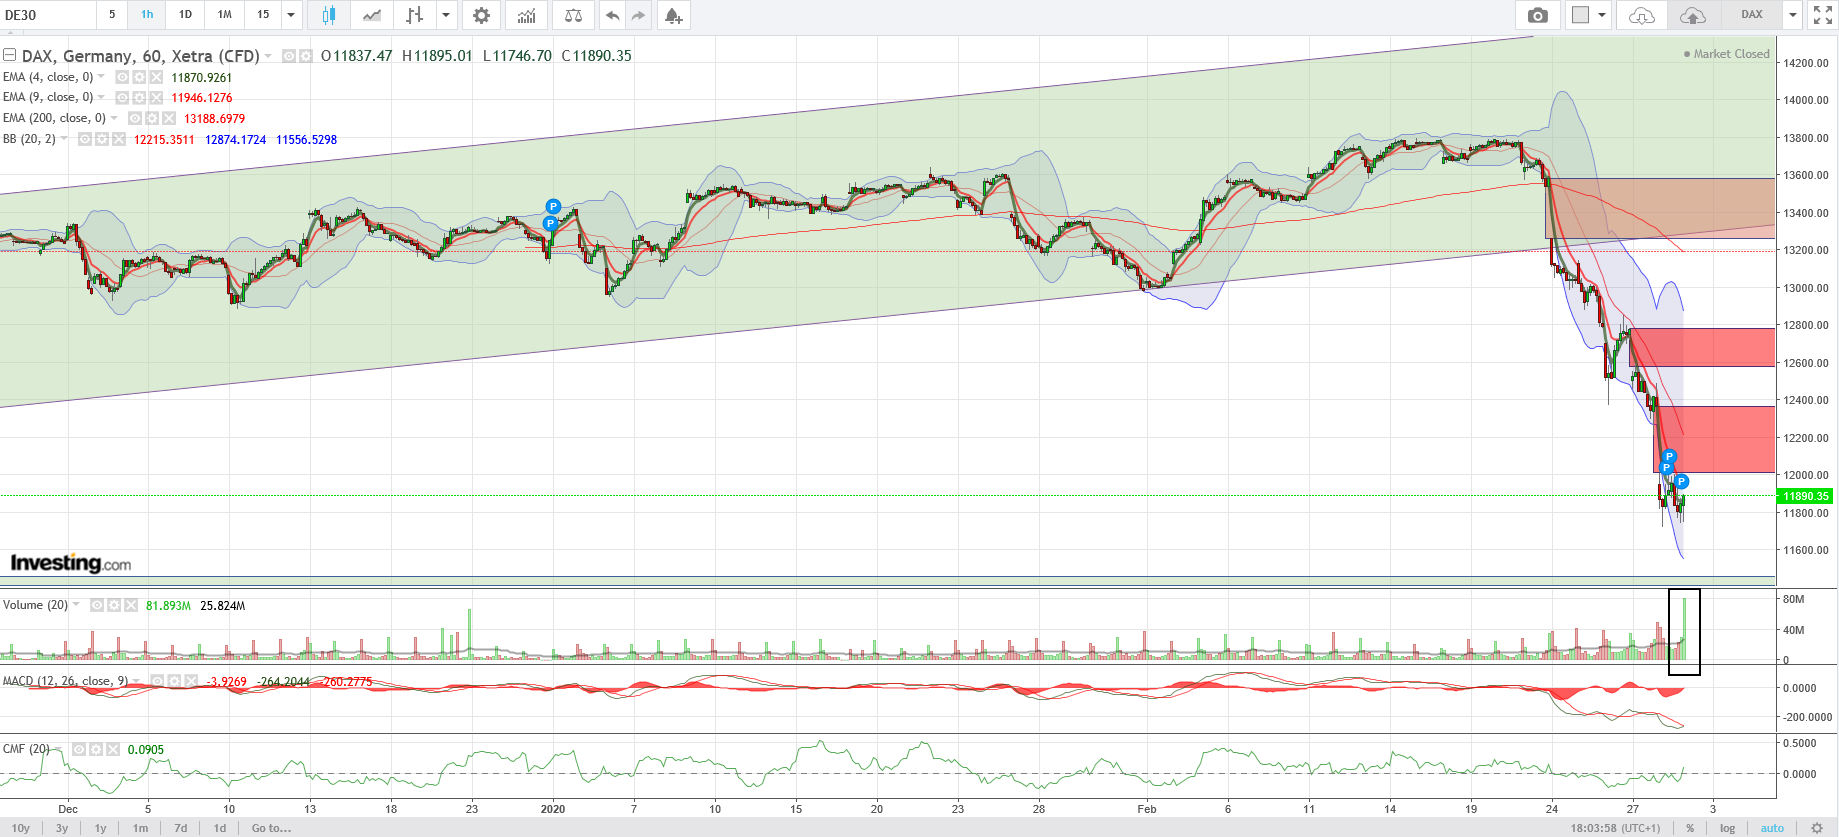Select the 1M timeframe
The width and height of the screenshot is (1839, 837).
click(x=225, y=15)
